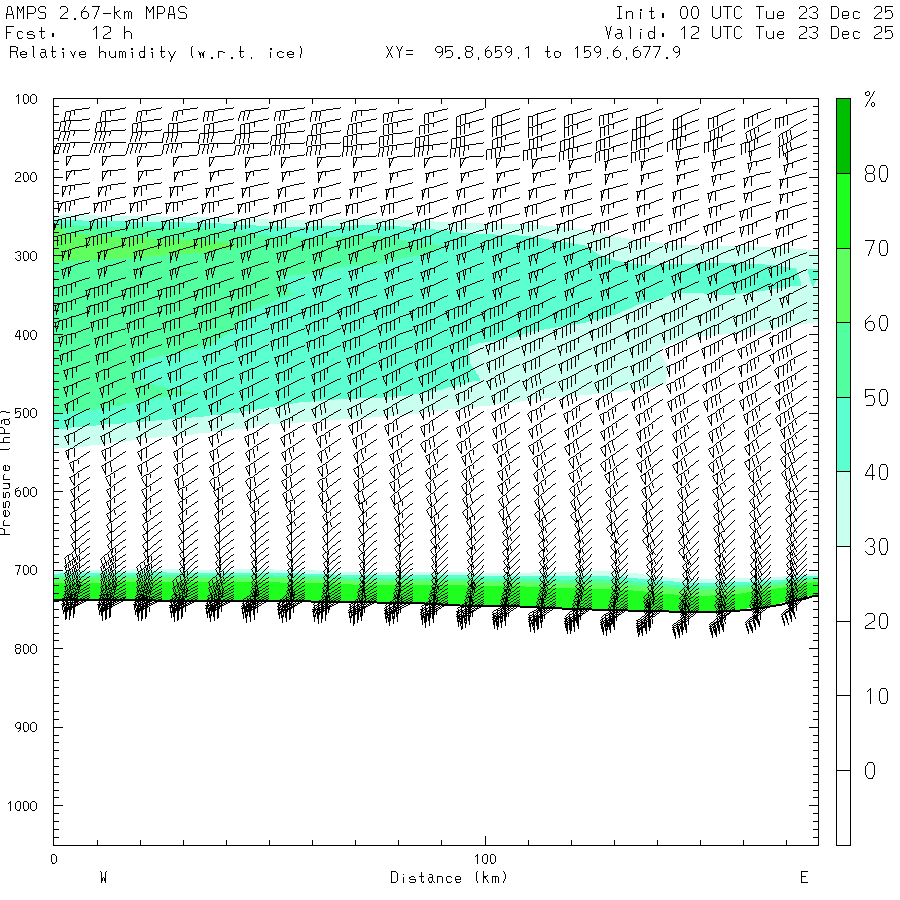Click the 'W' west direction marker

click(x=104, y=878)
